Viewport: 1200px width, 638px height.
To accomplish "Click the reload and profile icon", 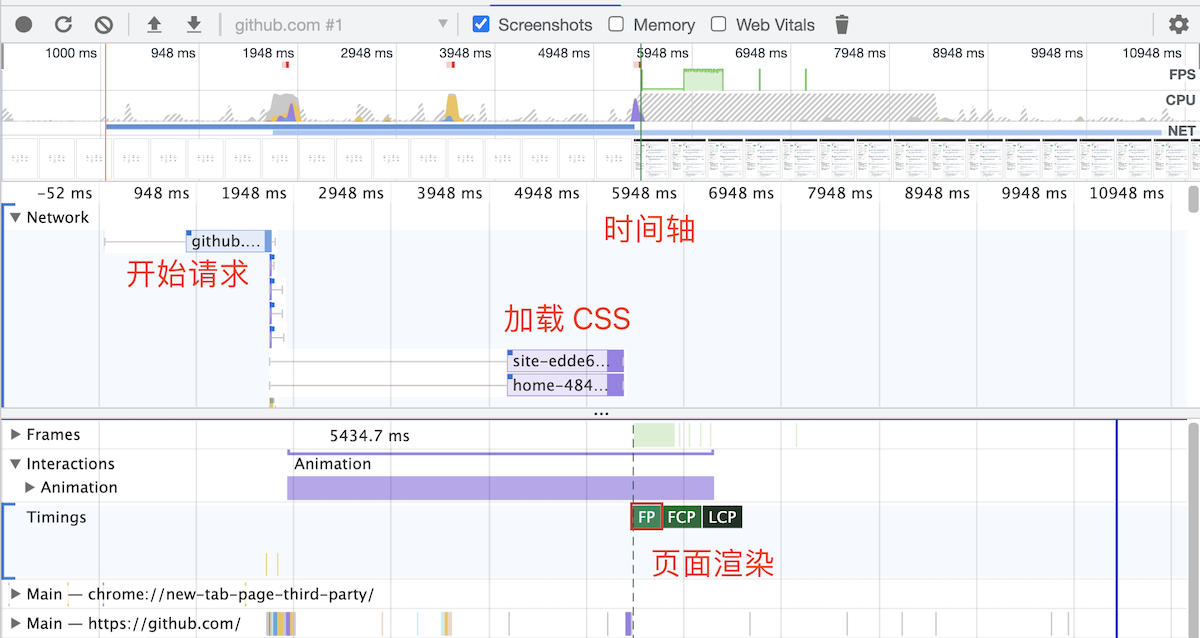I will (63, 25).
